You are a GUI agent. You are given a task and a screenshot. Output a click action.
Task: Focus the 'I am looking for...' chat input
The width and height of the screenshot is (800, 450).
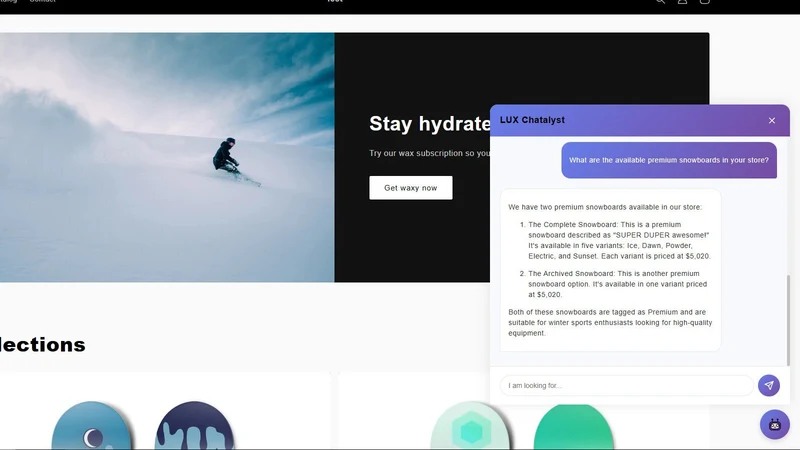[627, 385]
